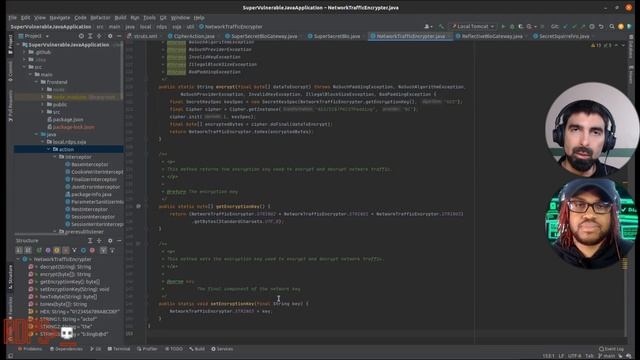Expand the preresultlistener package arrow
Image resolution: width=640 pixels, height=360 pixels.
(x=55, y=231)
